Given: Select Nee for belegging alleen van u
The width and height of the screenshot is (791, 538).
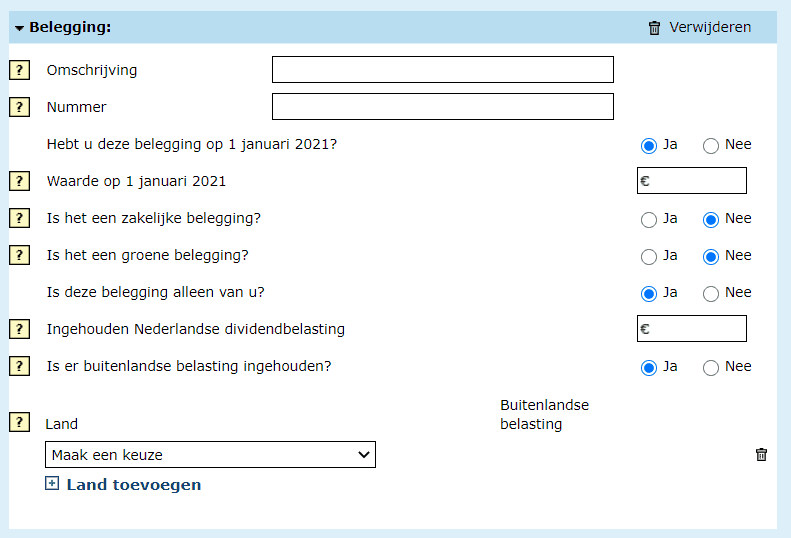Looking at the screenshot, I should [711, 293].
